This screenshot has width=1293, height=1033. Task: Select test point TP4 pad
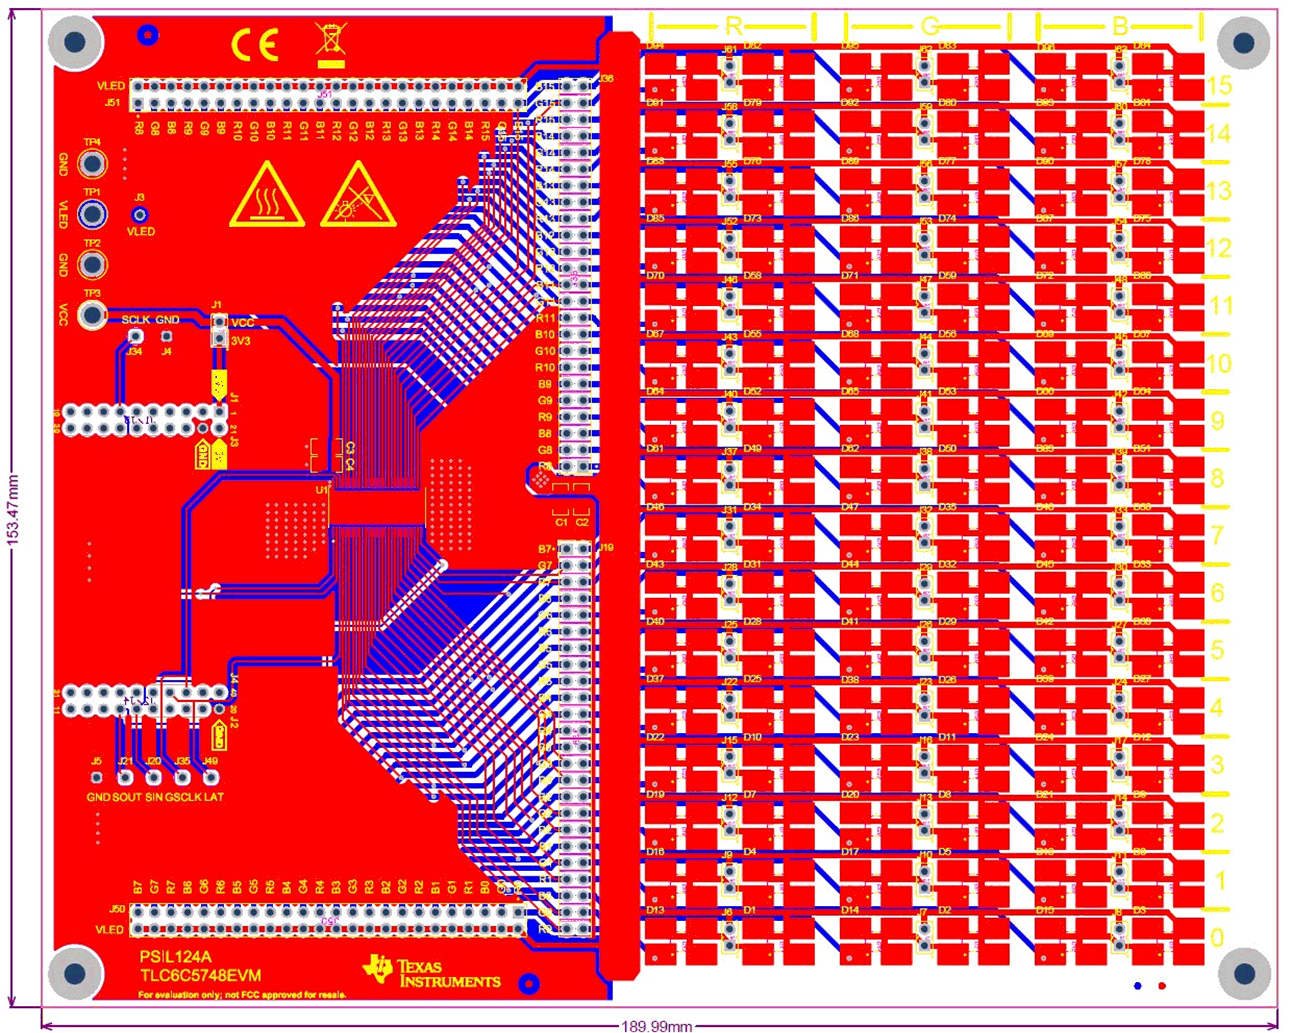pyautogui.click(x=92, y=163)
